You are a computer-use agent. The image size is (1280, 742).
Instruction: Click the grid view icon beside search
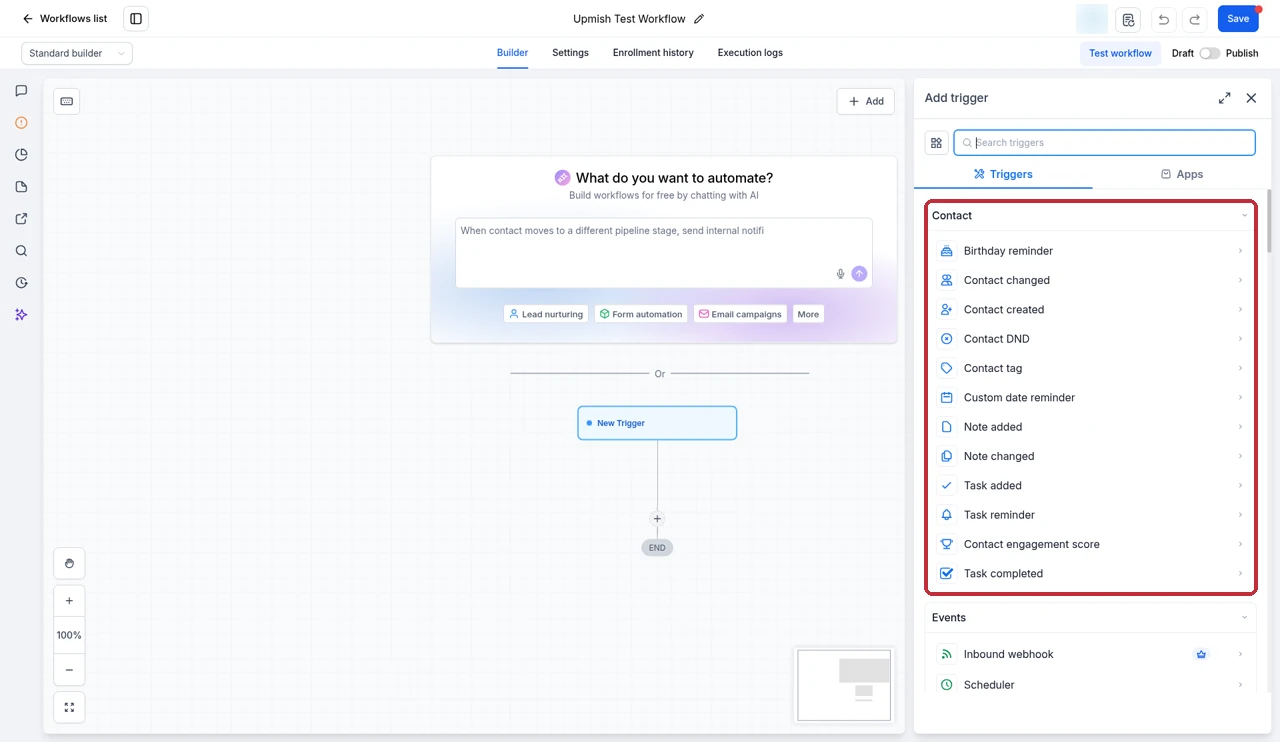tap(937, 143)
